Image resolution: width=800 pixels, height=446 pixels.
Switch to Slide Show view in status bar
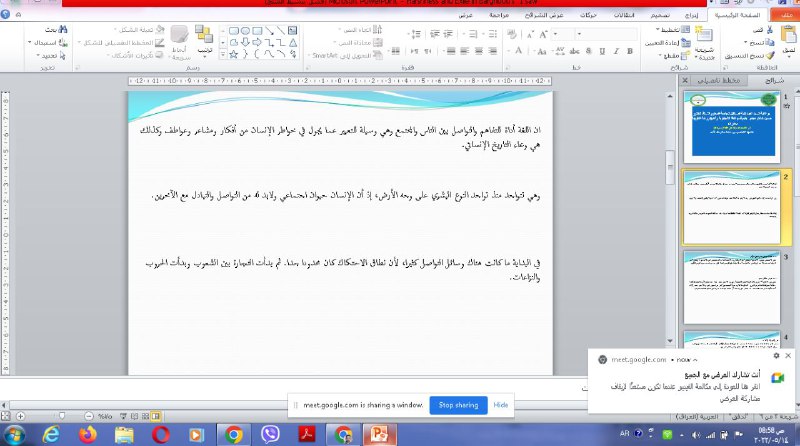(123, 416)
